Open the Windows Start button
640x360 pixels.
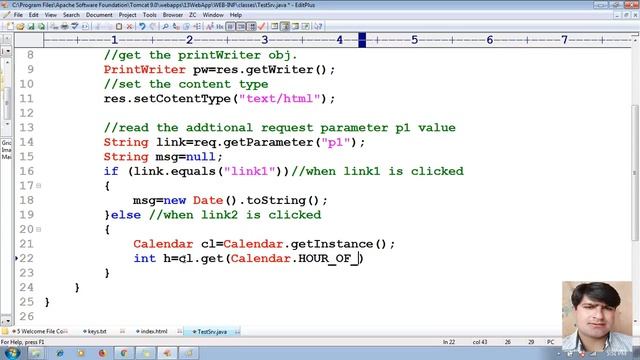point(12,353)
